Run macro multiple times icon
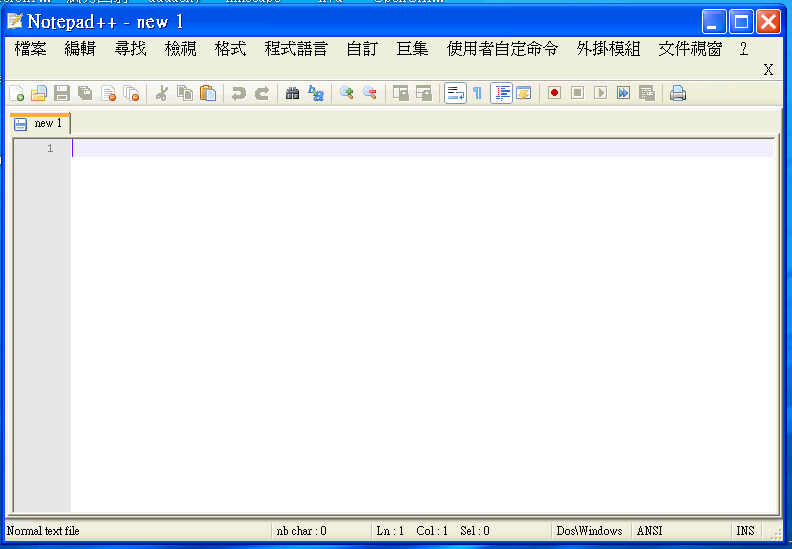The height and width of the screenshot is (549, 792). [x=623, y=93]
